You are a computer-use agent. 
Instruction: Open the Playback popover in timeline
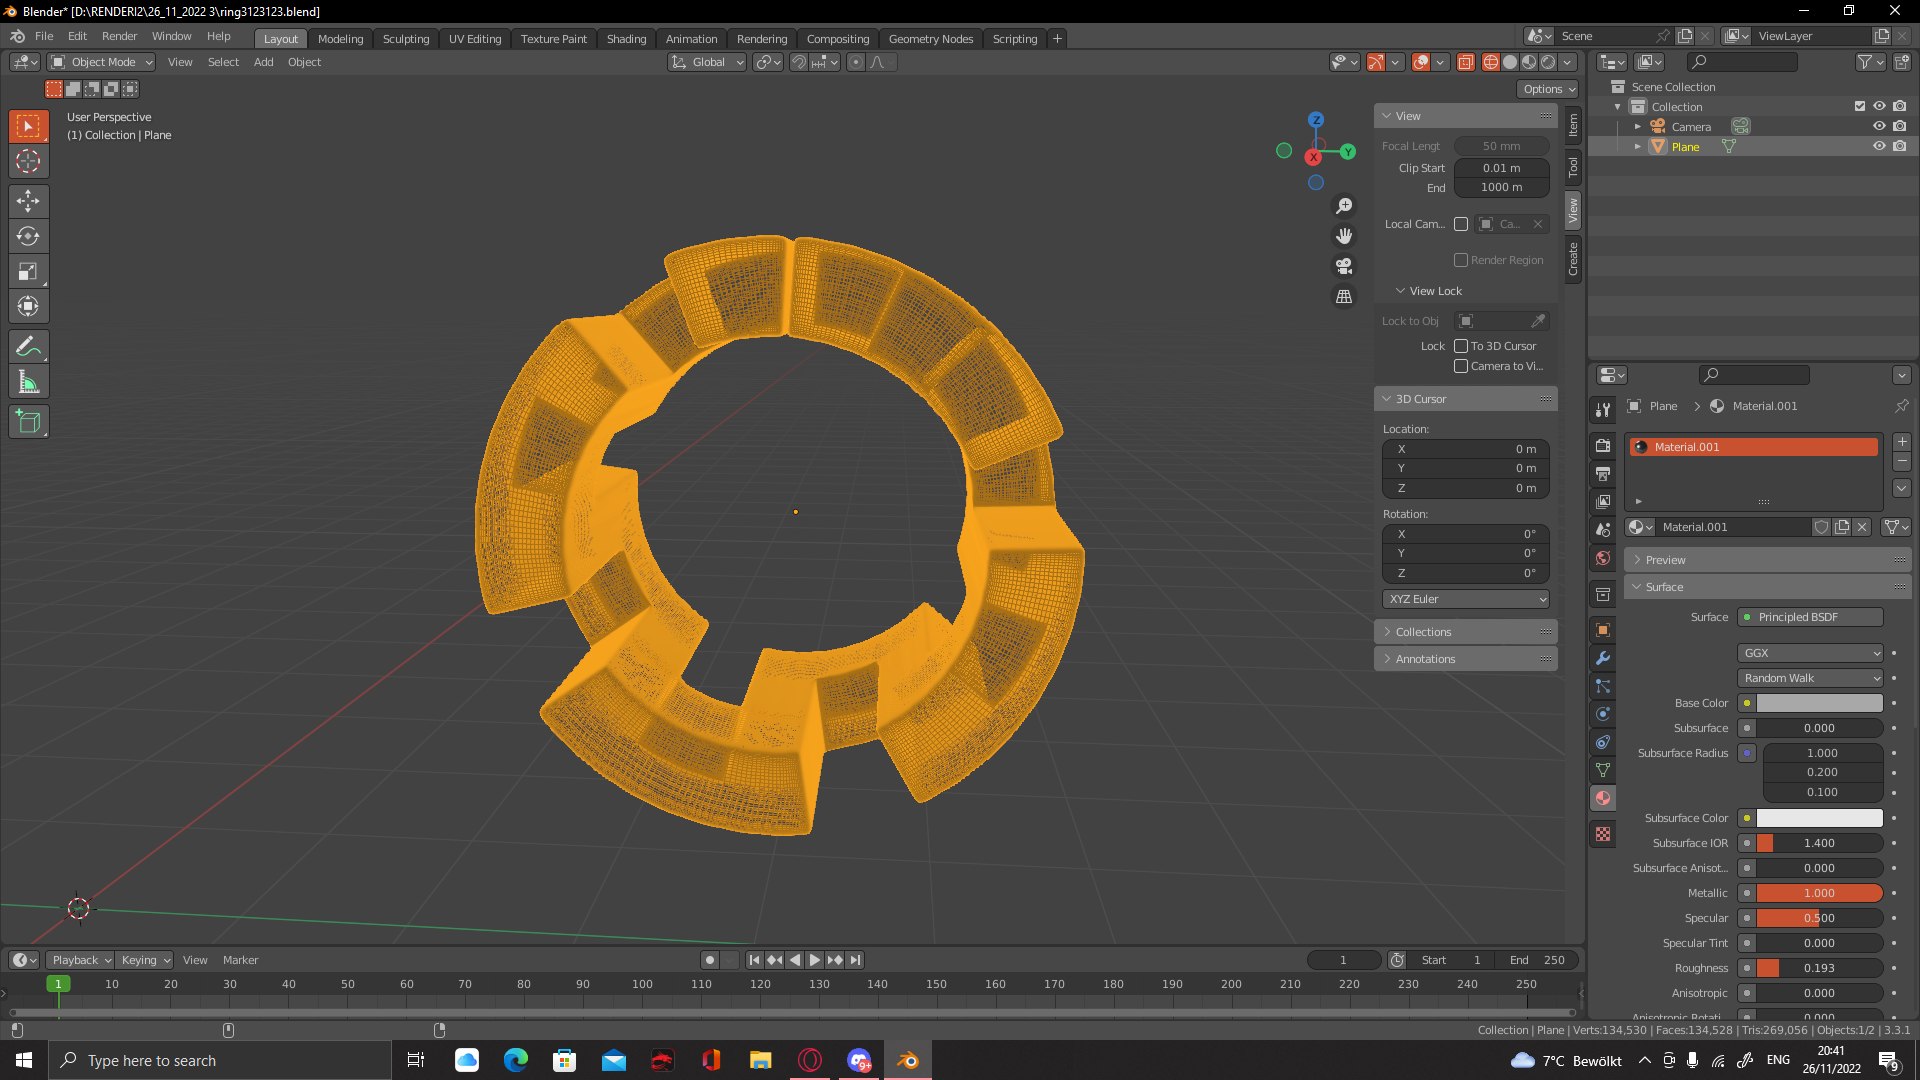coord(80,960)
